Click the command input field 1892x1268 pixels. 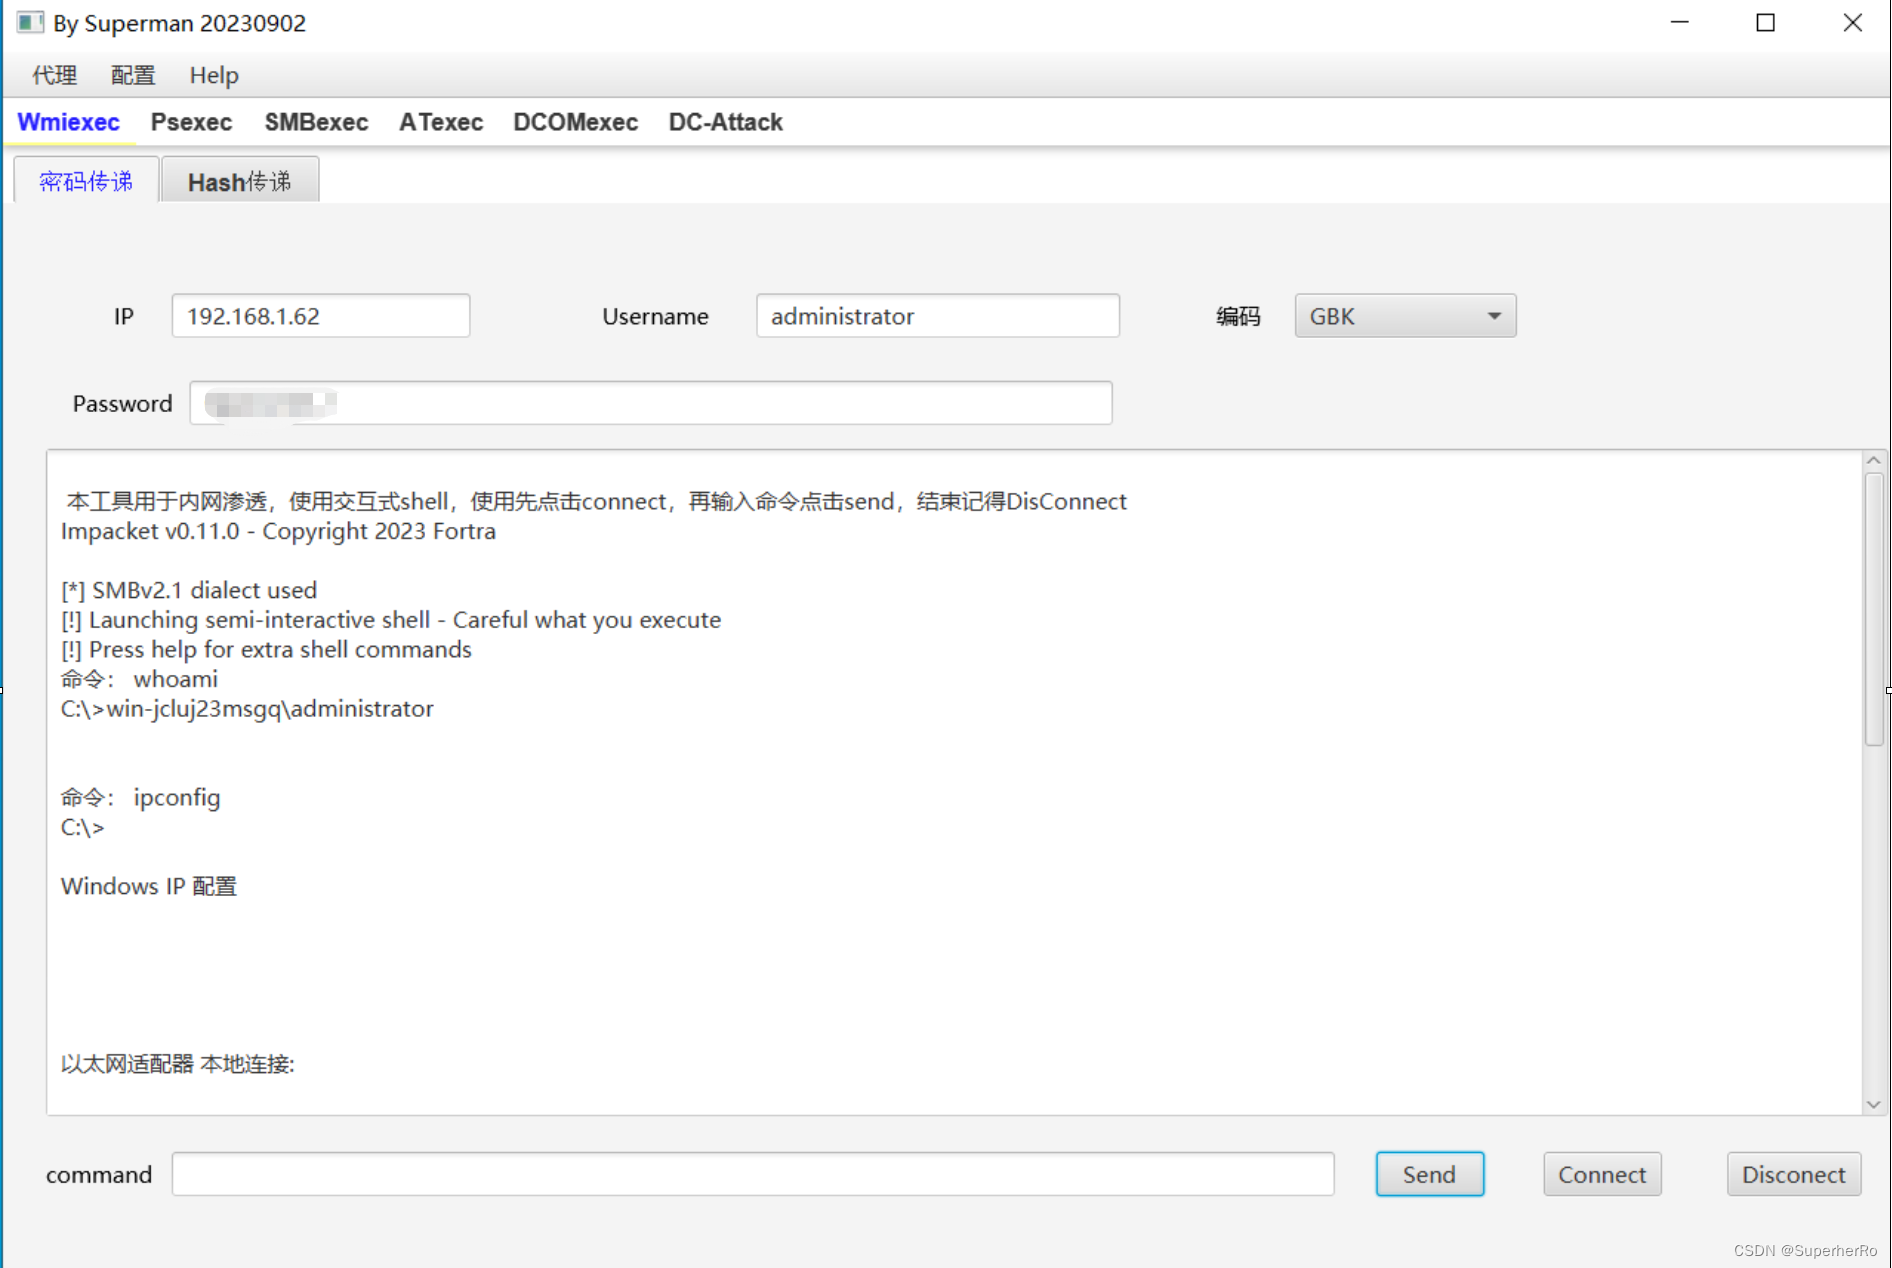[x=753, y=1174]
